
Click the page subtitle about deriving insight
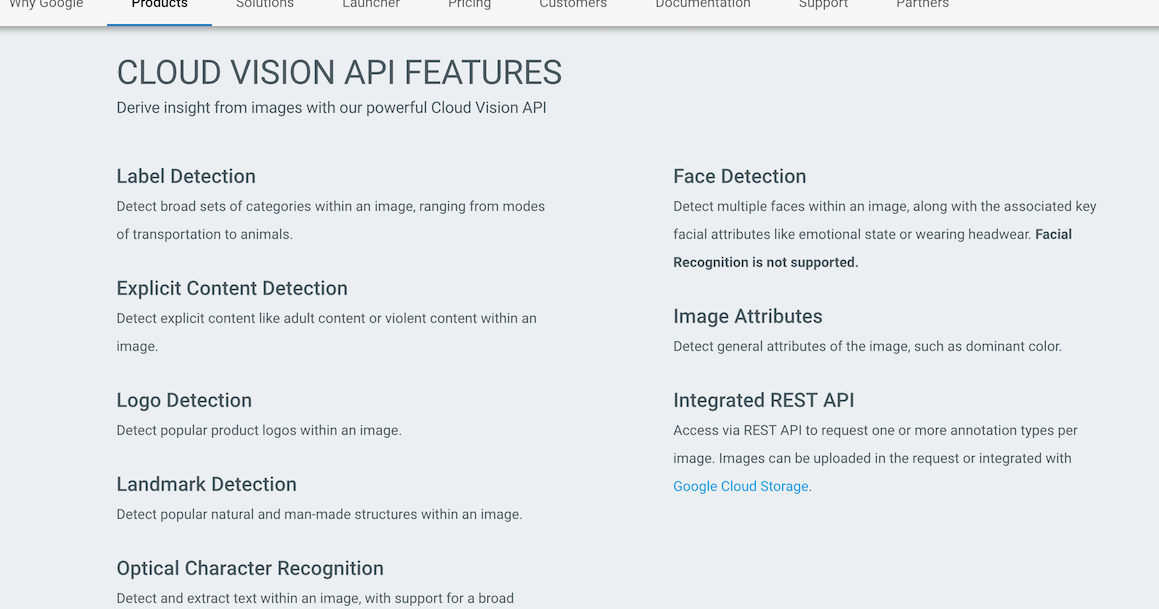click(x=331, y=107)
